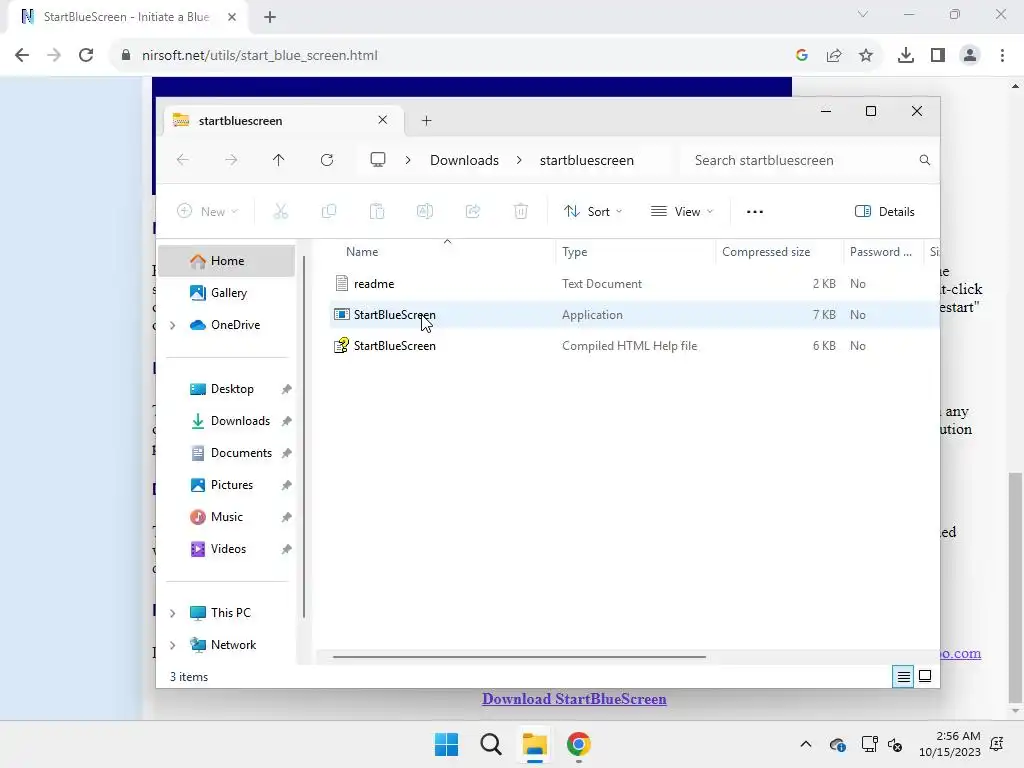Open a new Chrome tab
Image resolution: width=1024 pixels, height=768 pixels.
pyautogui.click(x=270, y=17)
